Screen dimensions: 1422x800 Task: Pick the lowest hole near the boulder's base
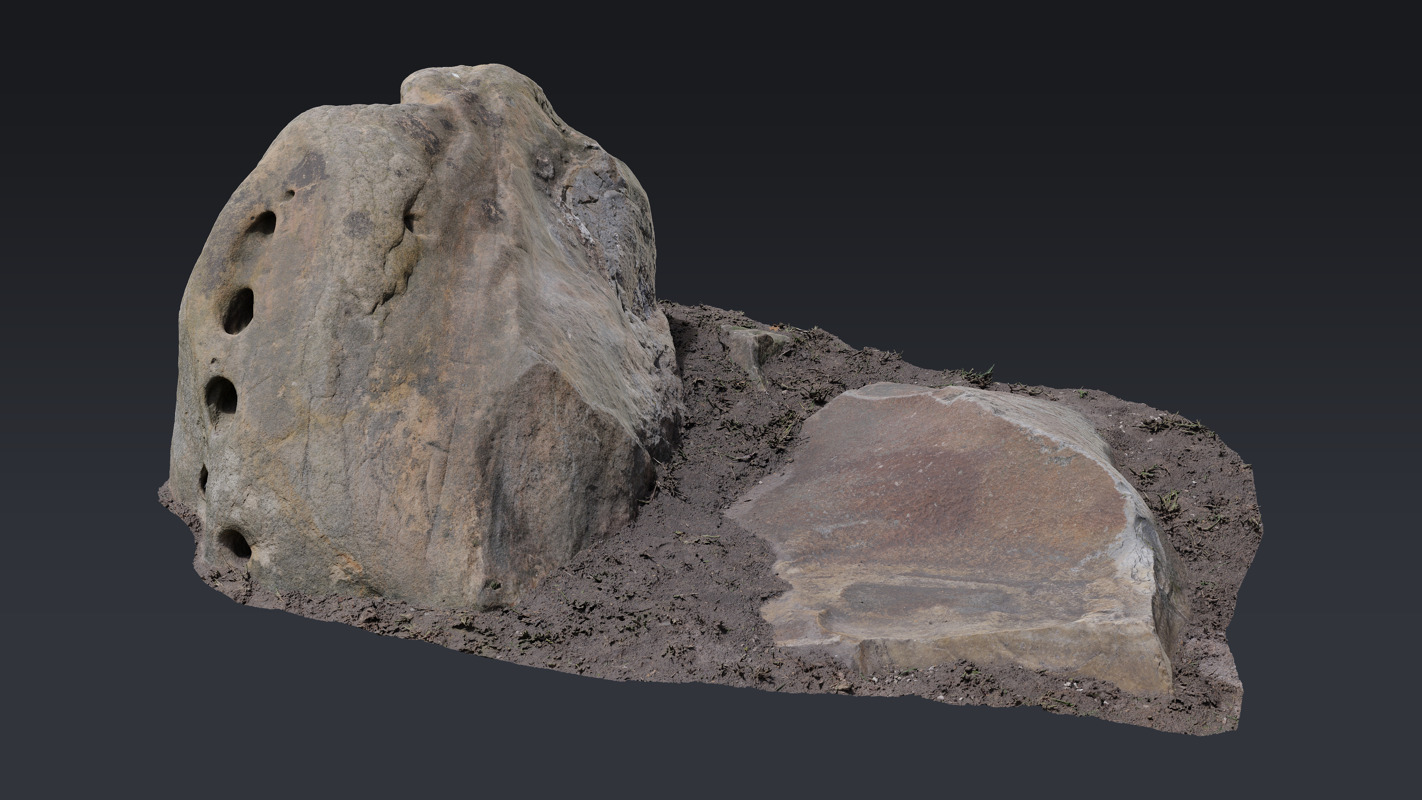235,543
